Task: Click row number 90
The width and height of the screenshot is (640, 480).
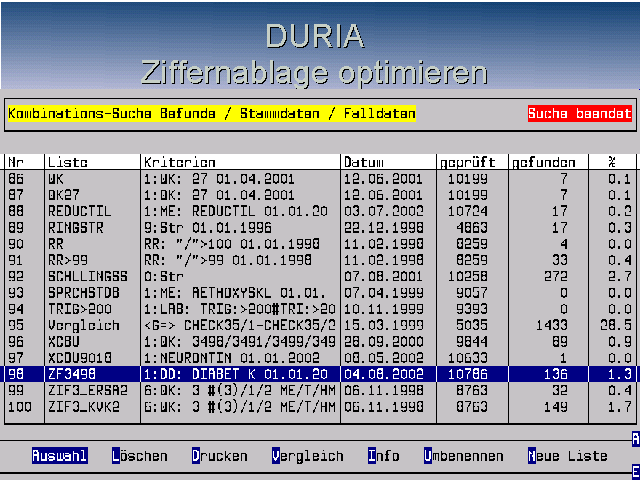Action: coord(16,244)
